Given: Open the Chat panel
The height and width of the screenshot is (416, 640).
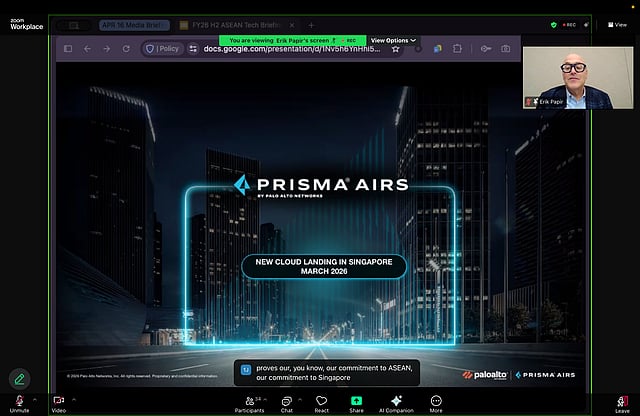Looking at the screenshot, I should (286, 402).
